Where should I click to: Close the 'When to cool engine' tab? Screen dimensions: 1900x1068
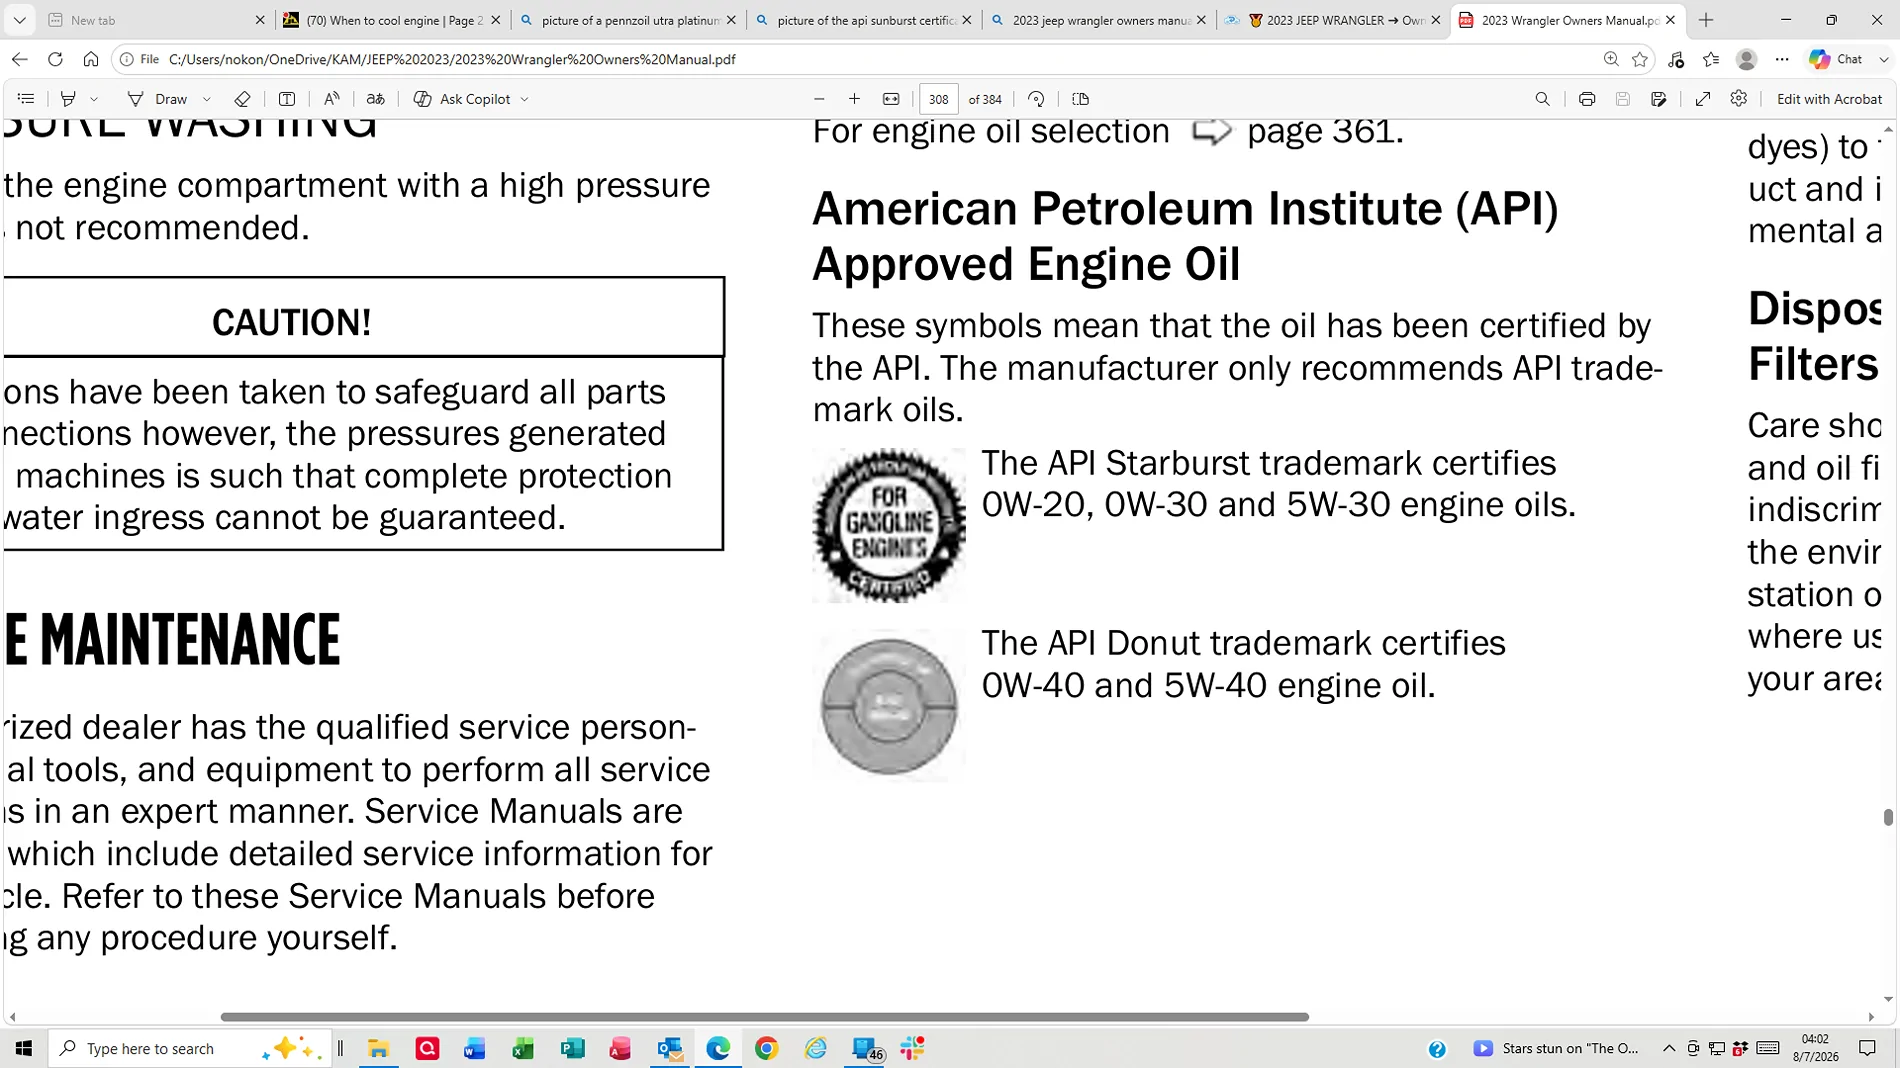coord(496,20)
